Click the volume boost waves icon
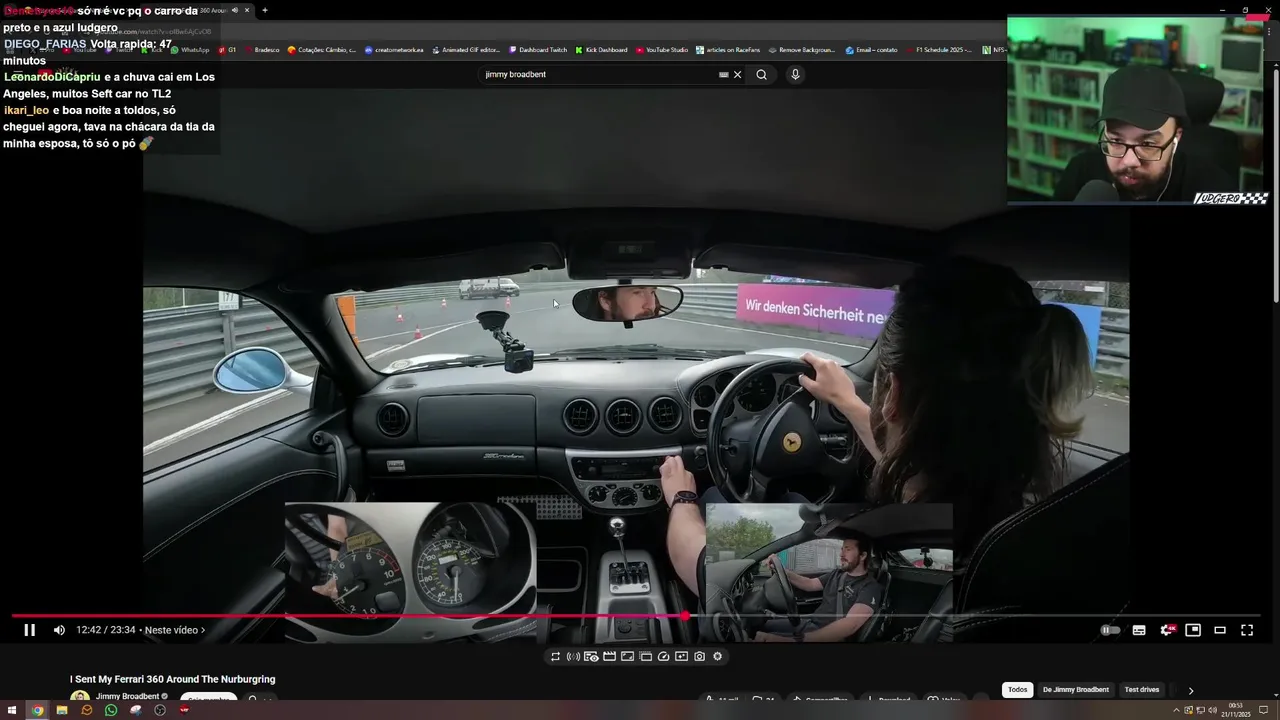This screenshot has width=1280, height=720. pyautogui.click(x=573, y=657)
